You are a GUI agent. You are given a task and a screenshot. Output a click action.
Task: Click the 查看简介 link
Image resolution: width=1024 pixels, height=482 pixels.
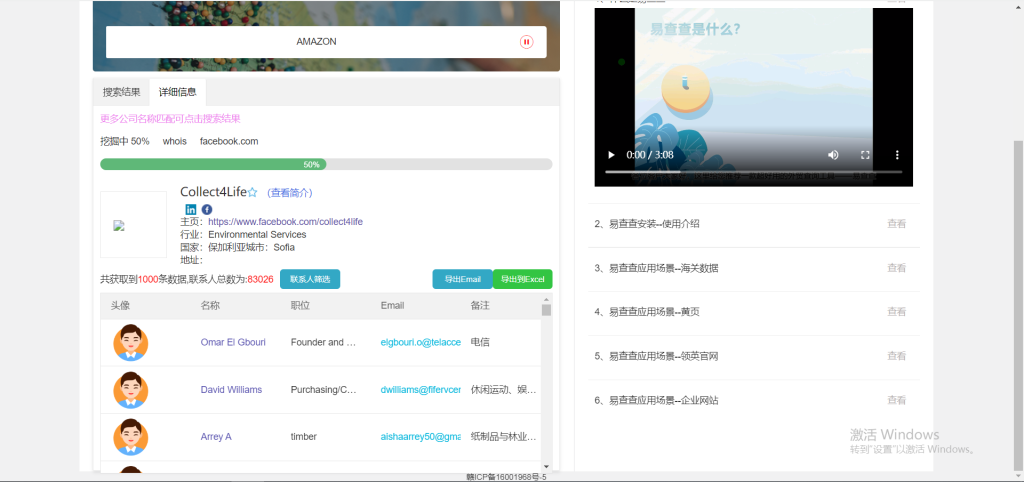[290, 192]
